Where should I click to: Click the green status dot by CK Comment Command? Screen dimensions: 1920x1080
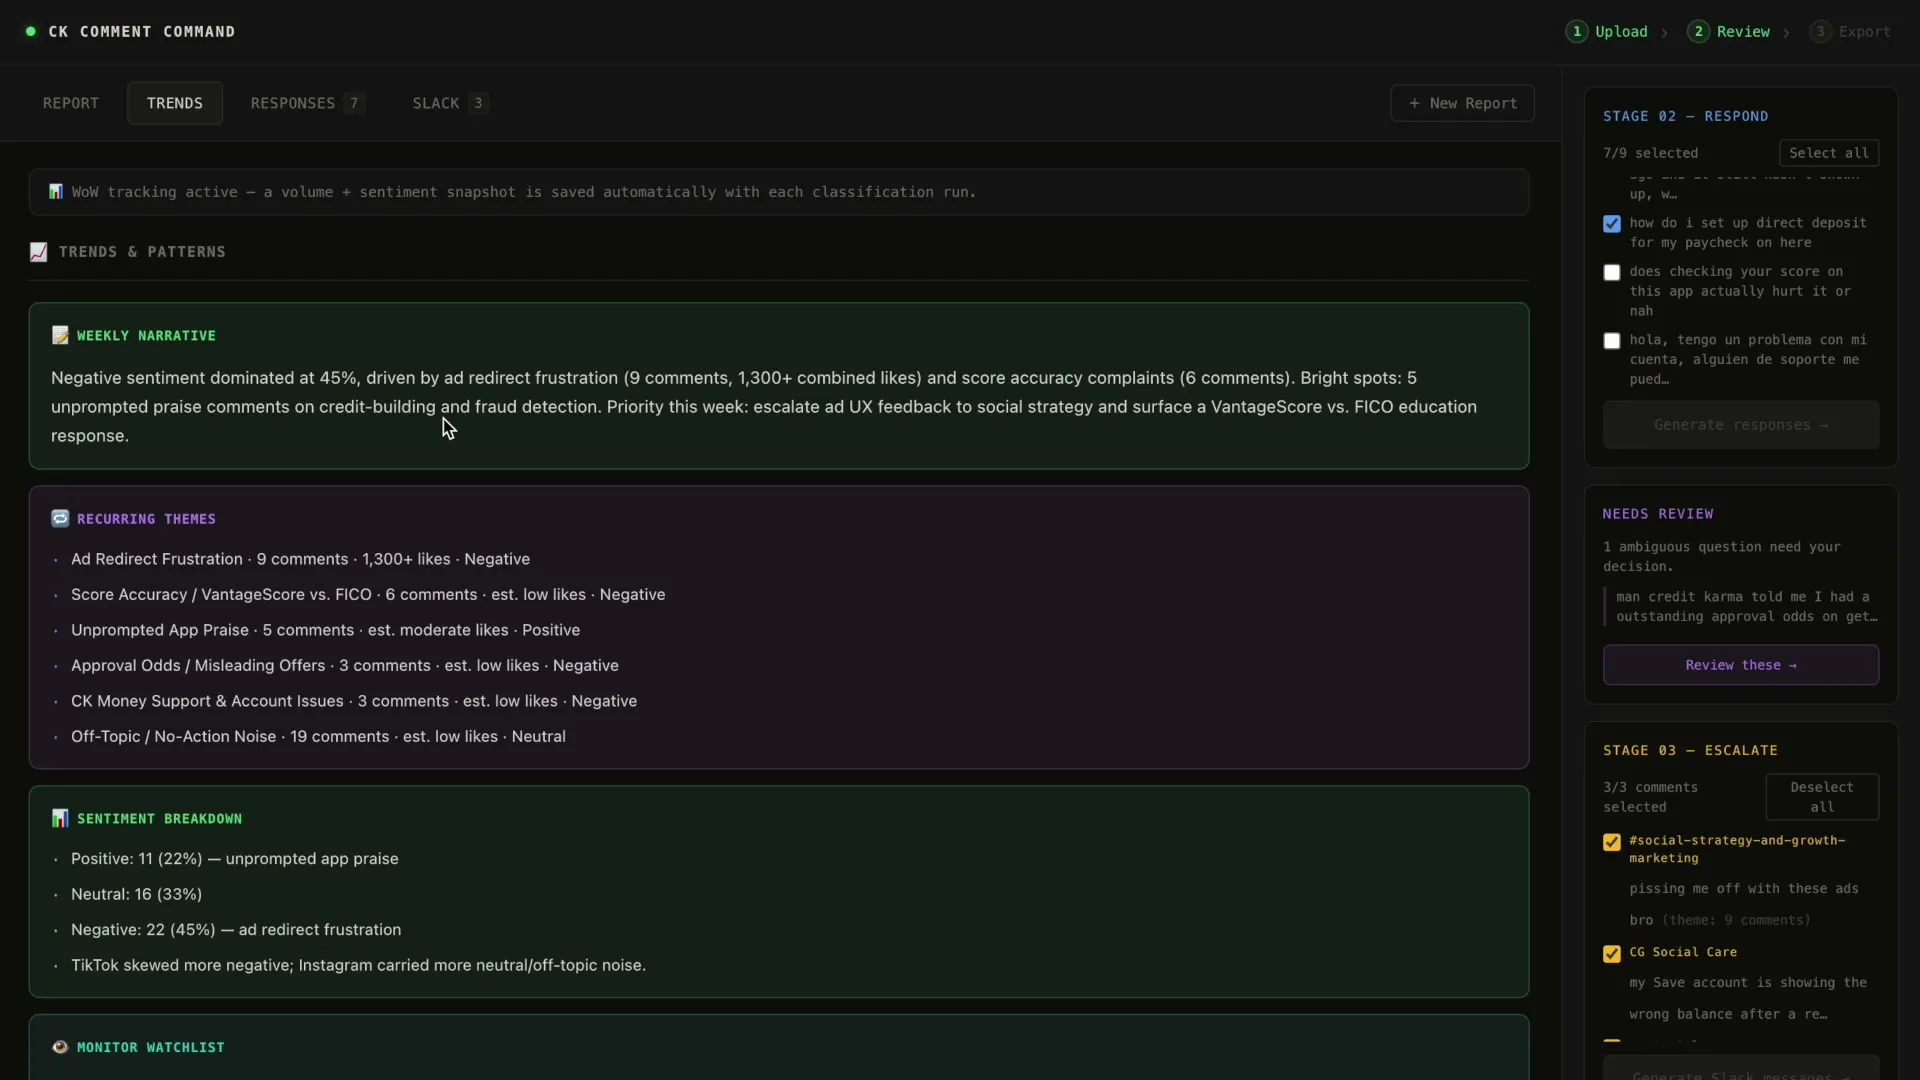(x=31, y=31)
